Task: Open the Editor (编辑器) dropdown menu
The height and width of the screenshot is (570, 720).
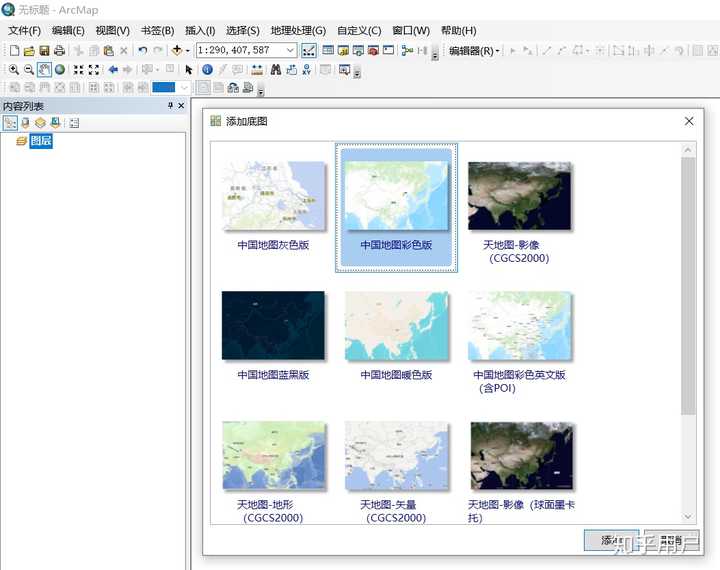Action: pos(474,51)
